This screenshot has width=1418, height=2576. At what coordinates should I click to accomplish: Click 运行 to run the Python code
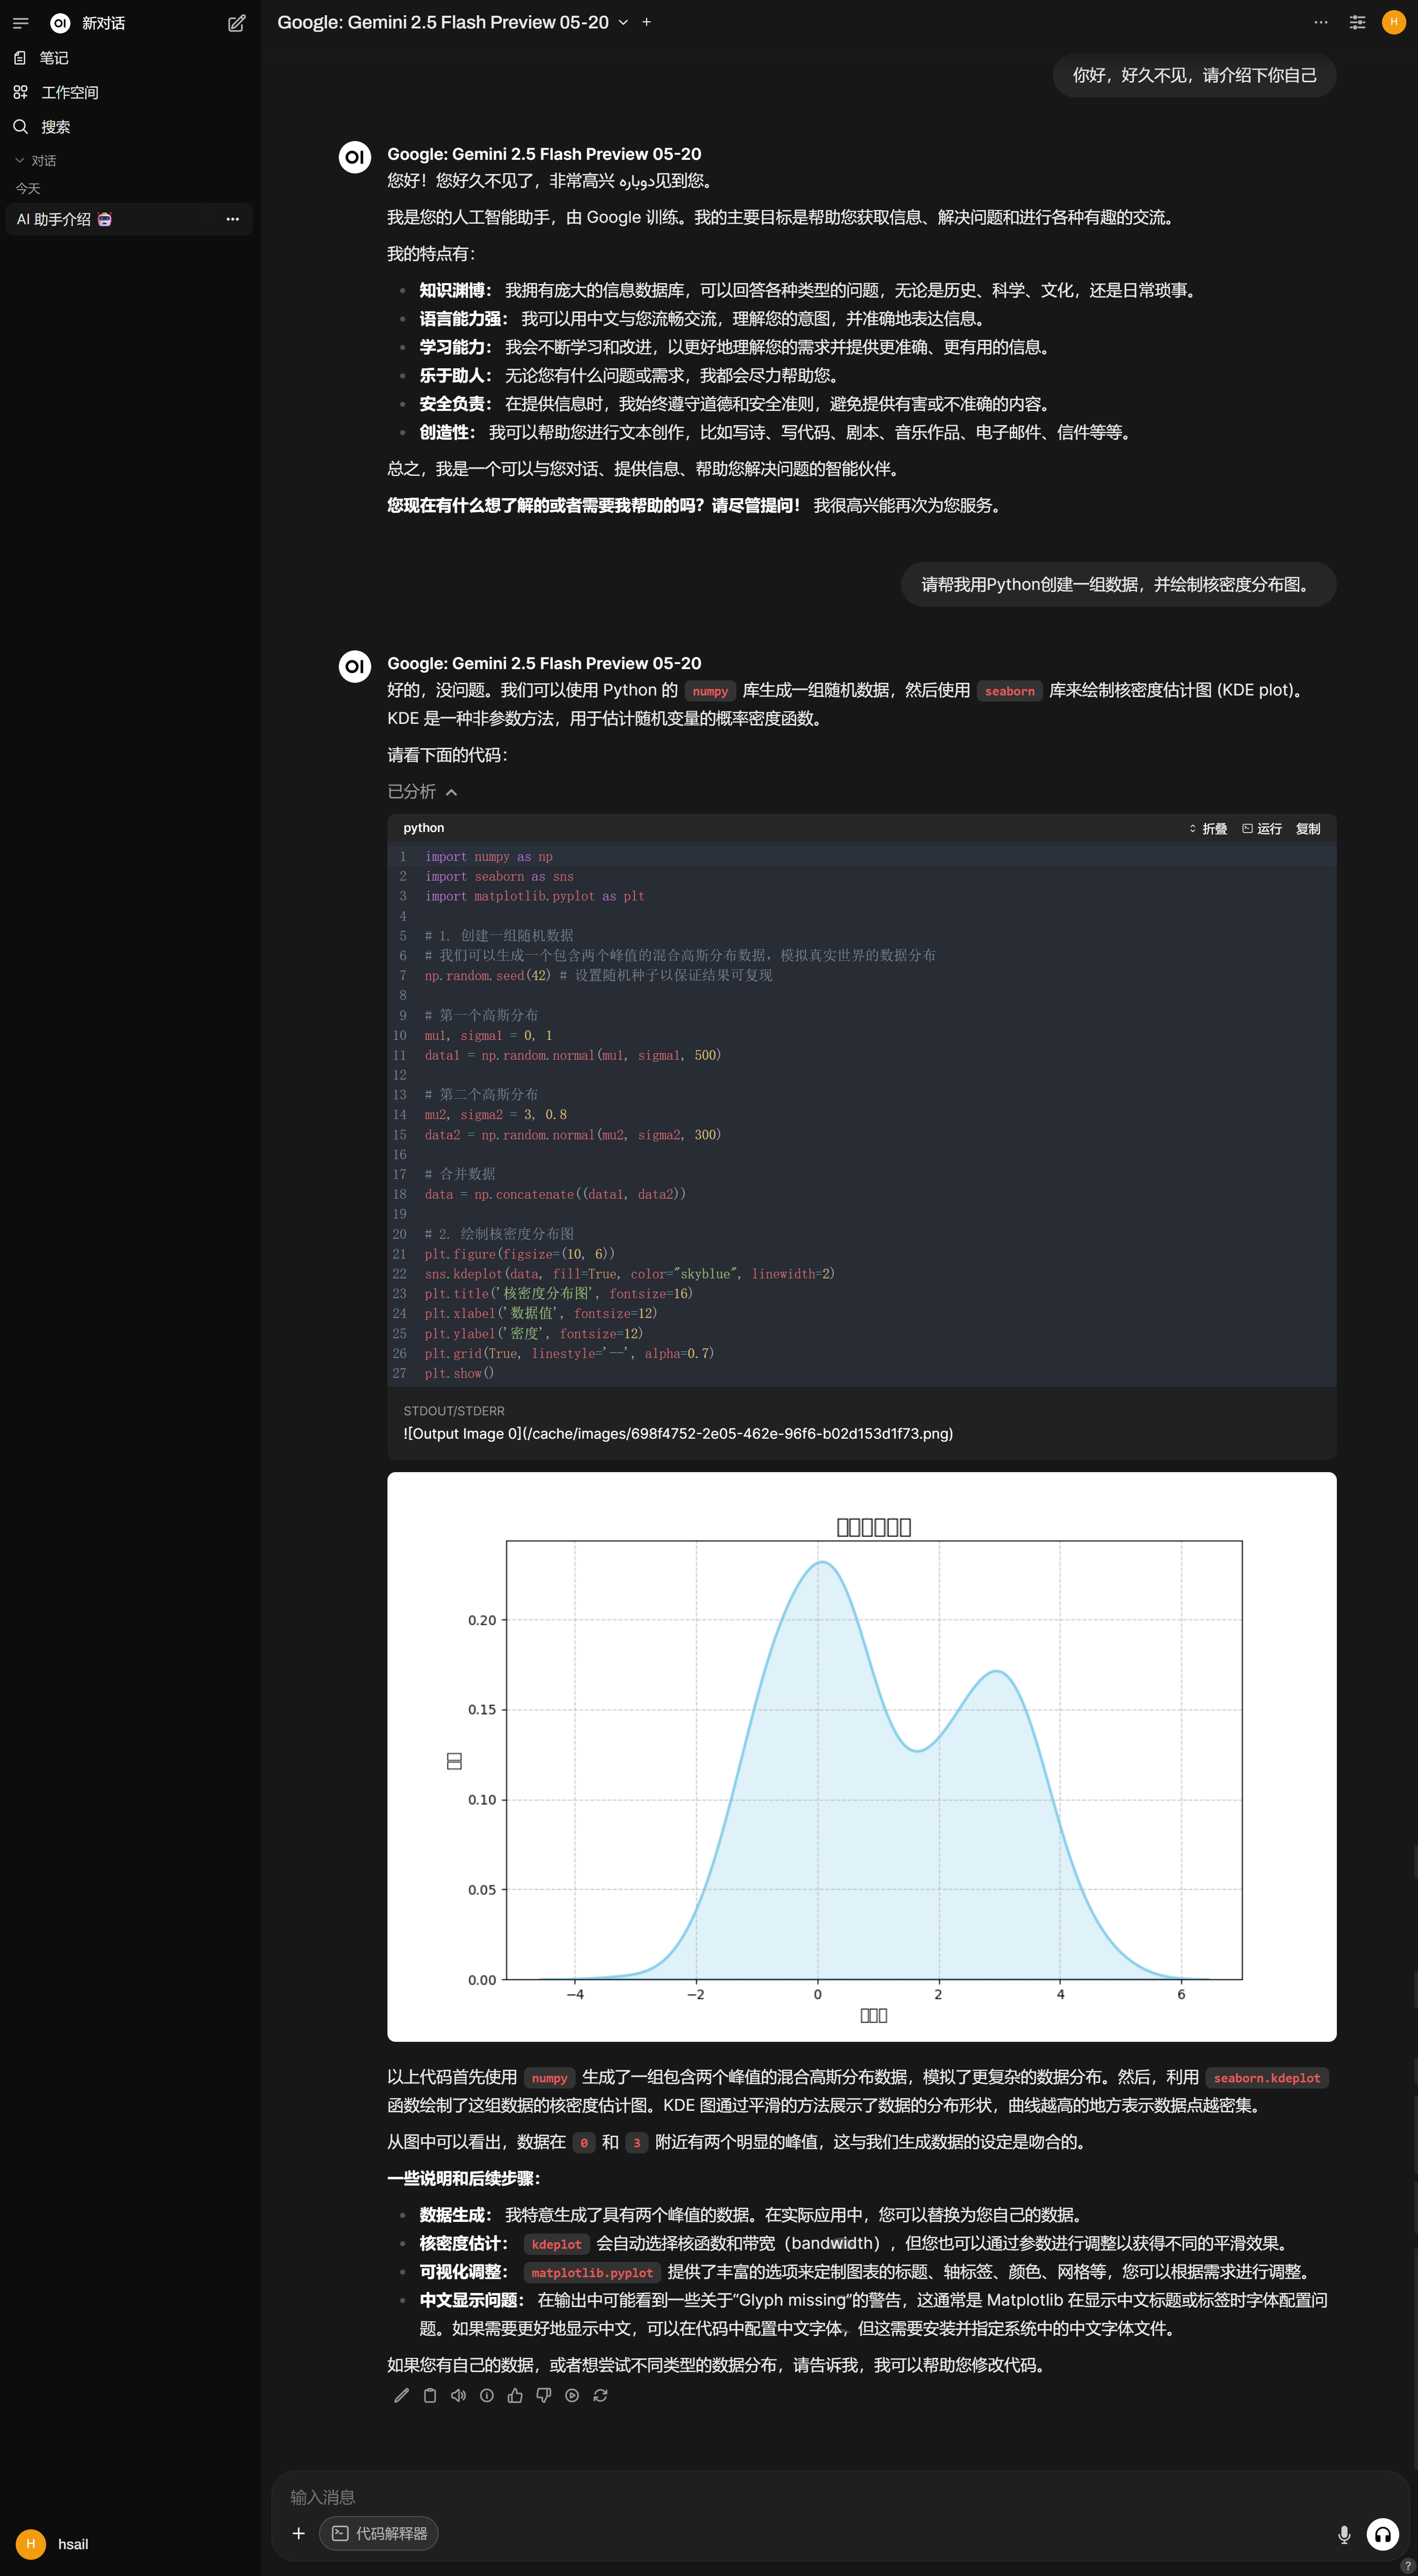[1262, 828]
